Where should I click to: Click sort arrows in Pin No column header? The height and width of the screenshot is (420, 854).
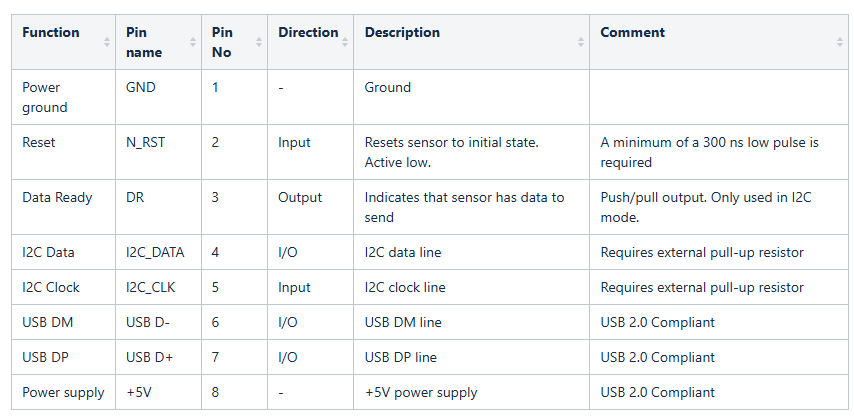pyautogui.click(x=259, y=42)
